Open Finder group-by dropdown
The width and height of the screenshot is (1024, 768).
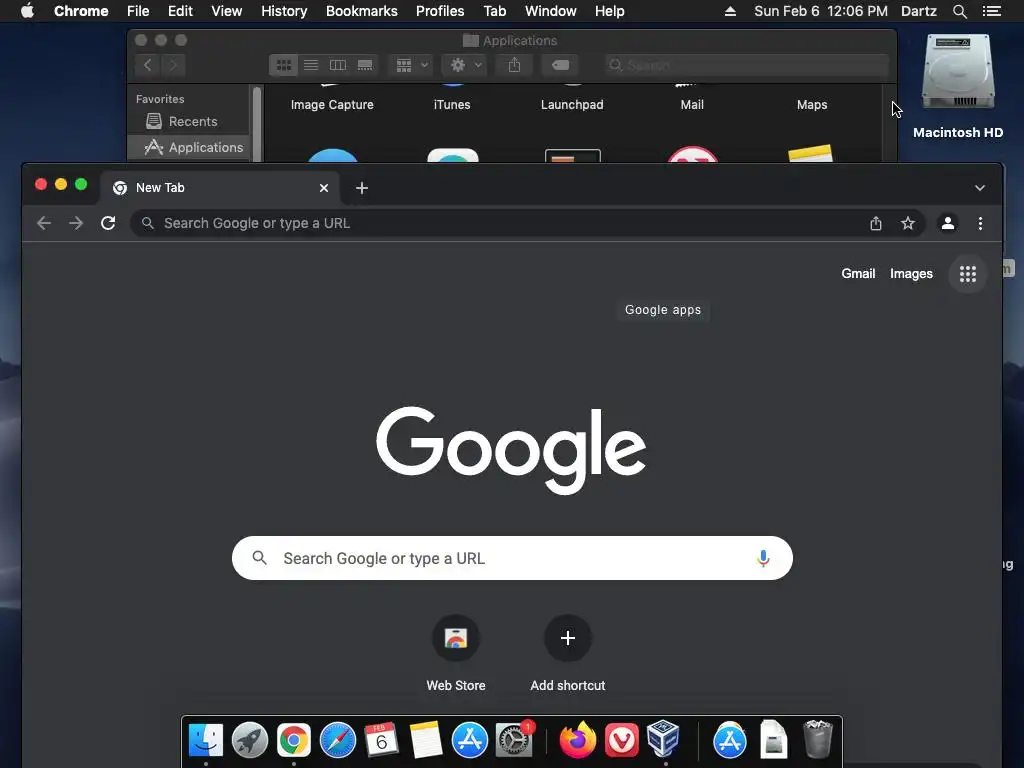pyautogui.click(x=411, y=65)
